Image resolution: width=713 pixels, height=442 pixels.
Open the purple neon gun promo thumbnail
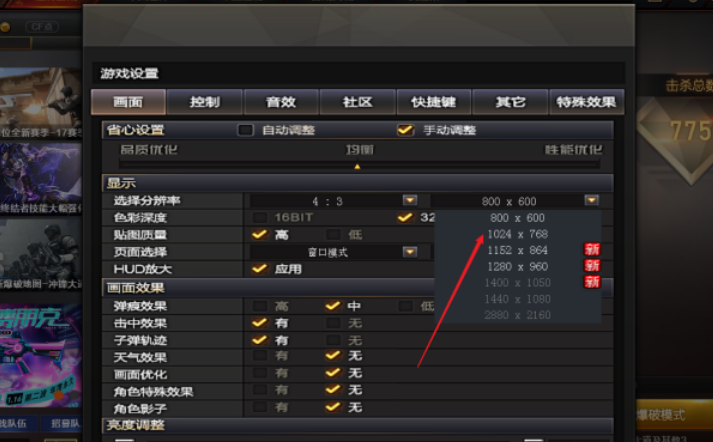click(x=40, y=355)
